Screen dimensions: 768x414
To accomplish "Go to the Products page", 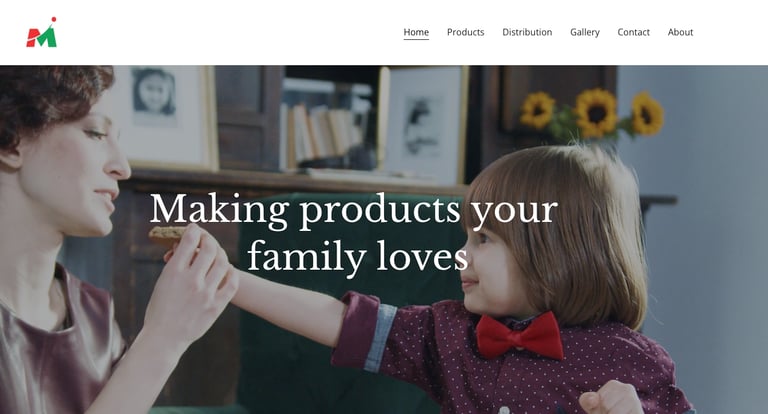I will coord(465,32).
